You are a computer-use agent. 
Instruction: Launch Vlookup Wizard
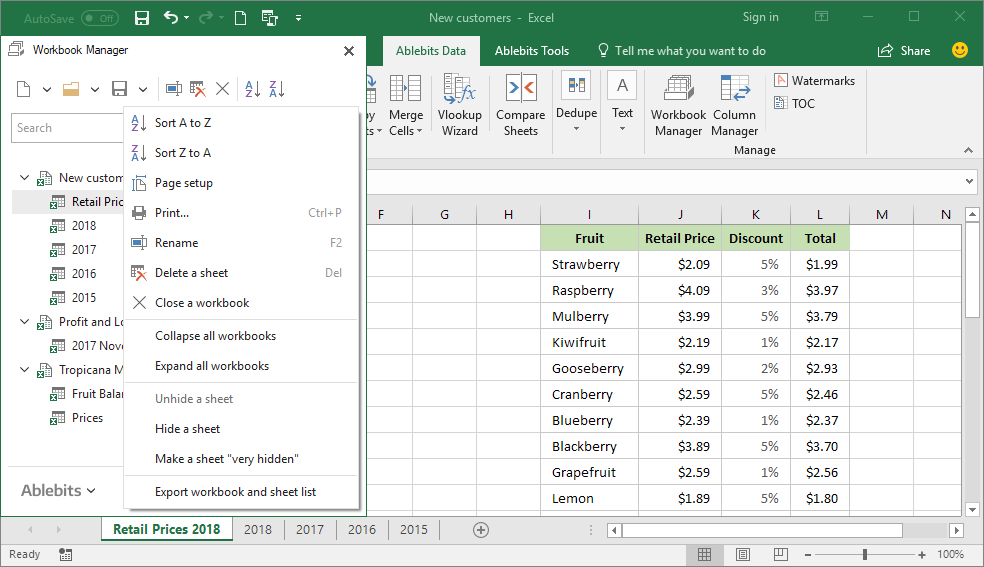tap(460, 105)
